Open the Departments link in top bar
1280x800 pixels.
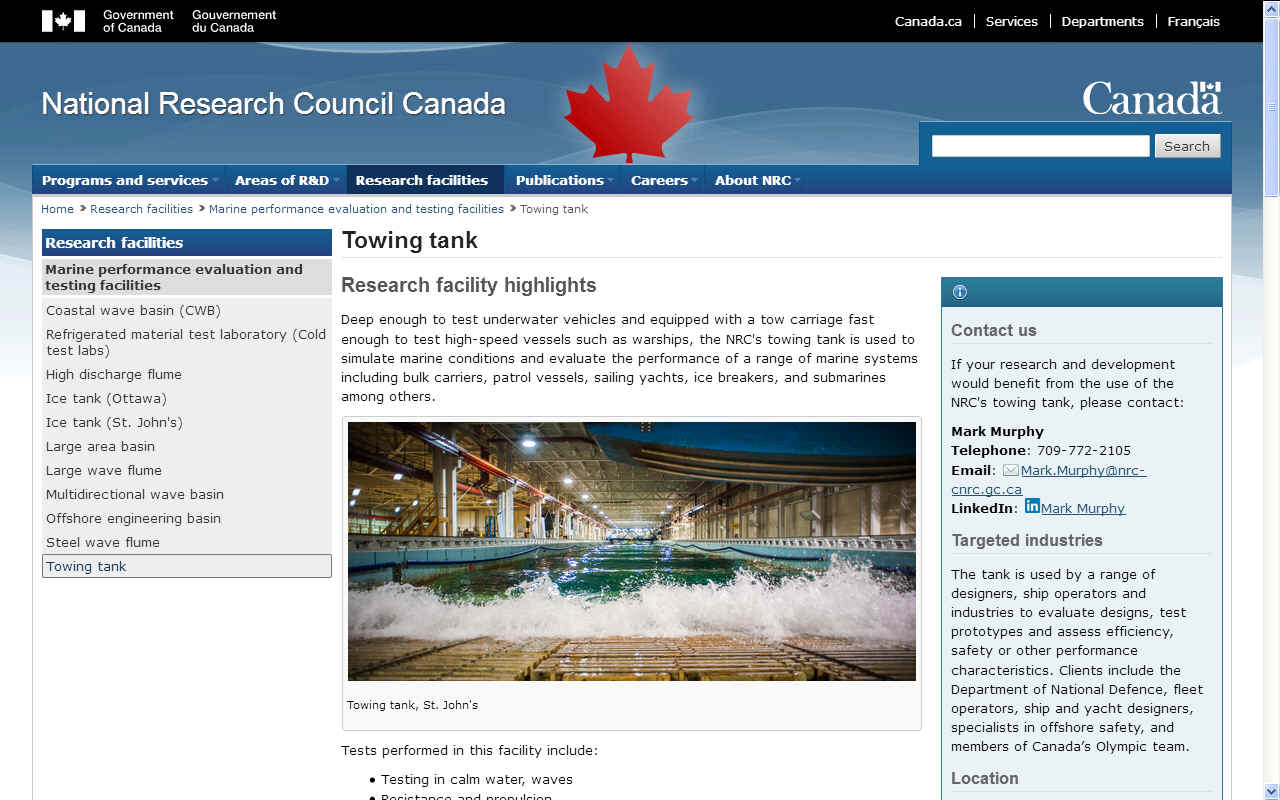[1102, 21]
